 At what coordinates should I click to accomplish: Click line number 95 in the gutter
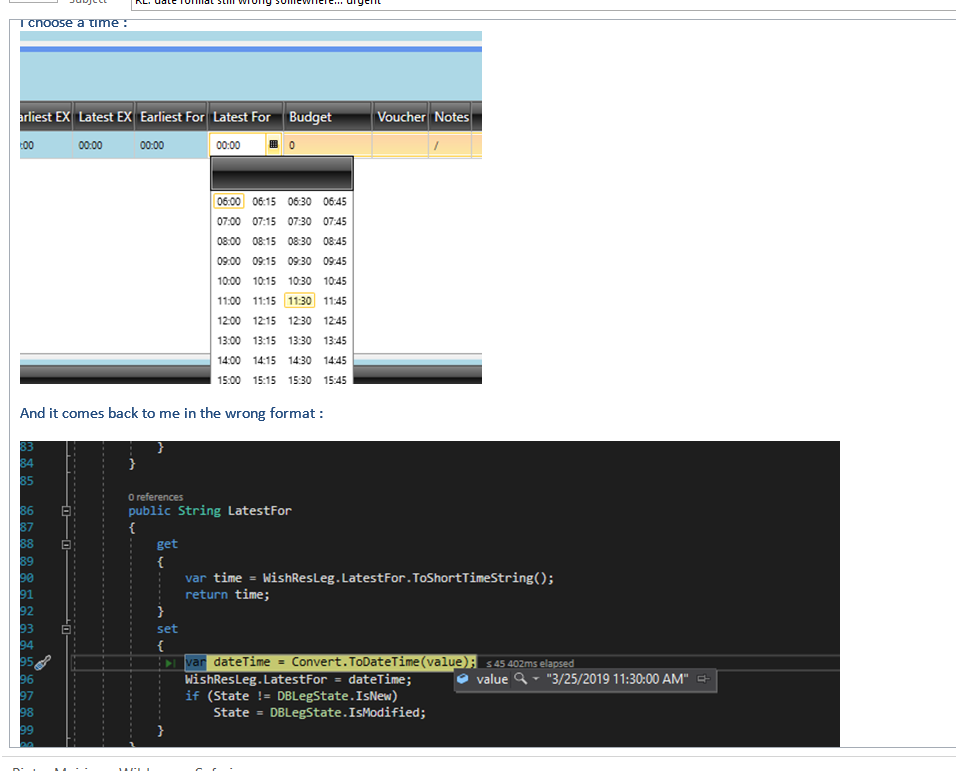[x=27, y=662]
